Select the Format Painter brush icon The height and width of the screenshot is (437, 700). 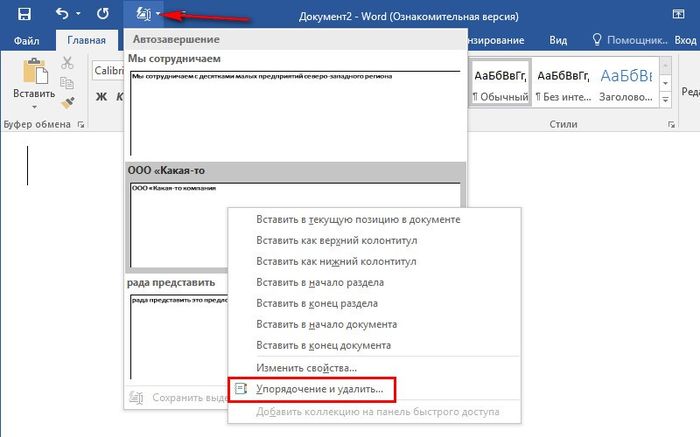coord(68,101)
